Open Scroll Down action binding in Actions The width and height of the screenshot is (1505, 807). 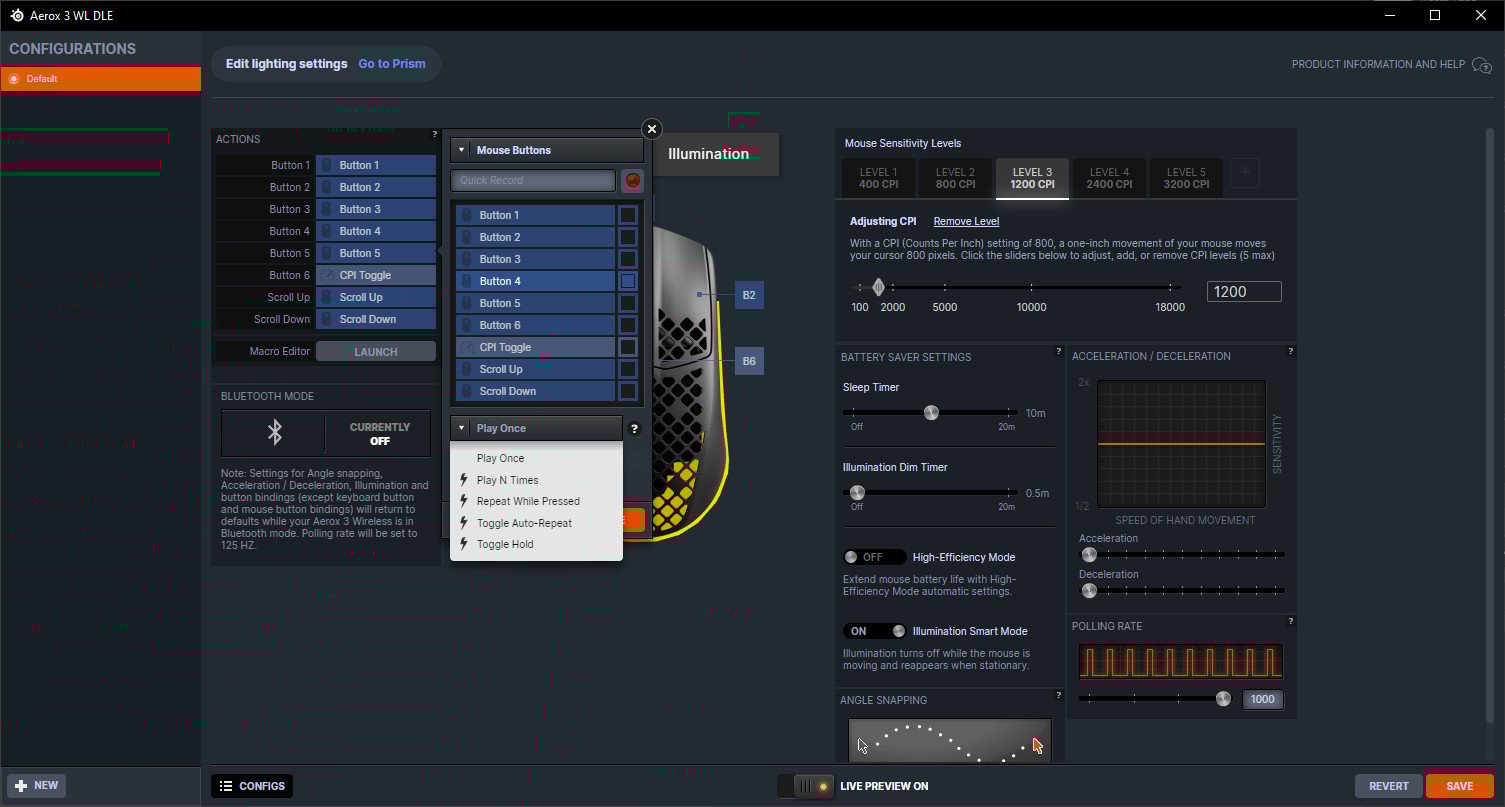tap(376, 319)
